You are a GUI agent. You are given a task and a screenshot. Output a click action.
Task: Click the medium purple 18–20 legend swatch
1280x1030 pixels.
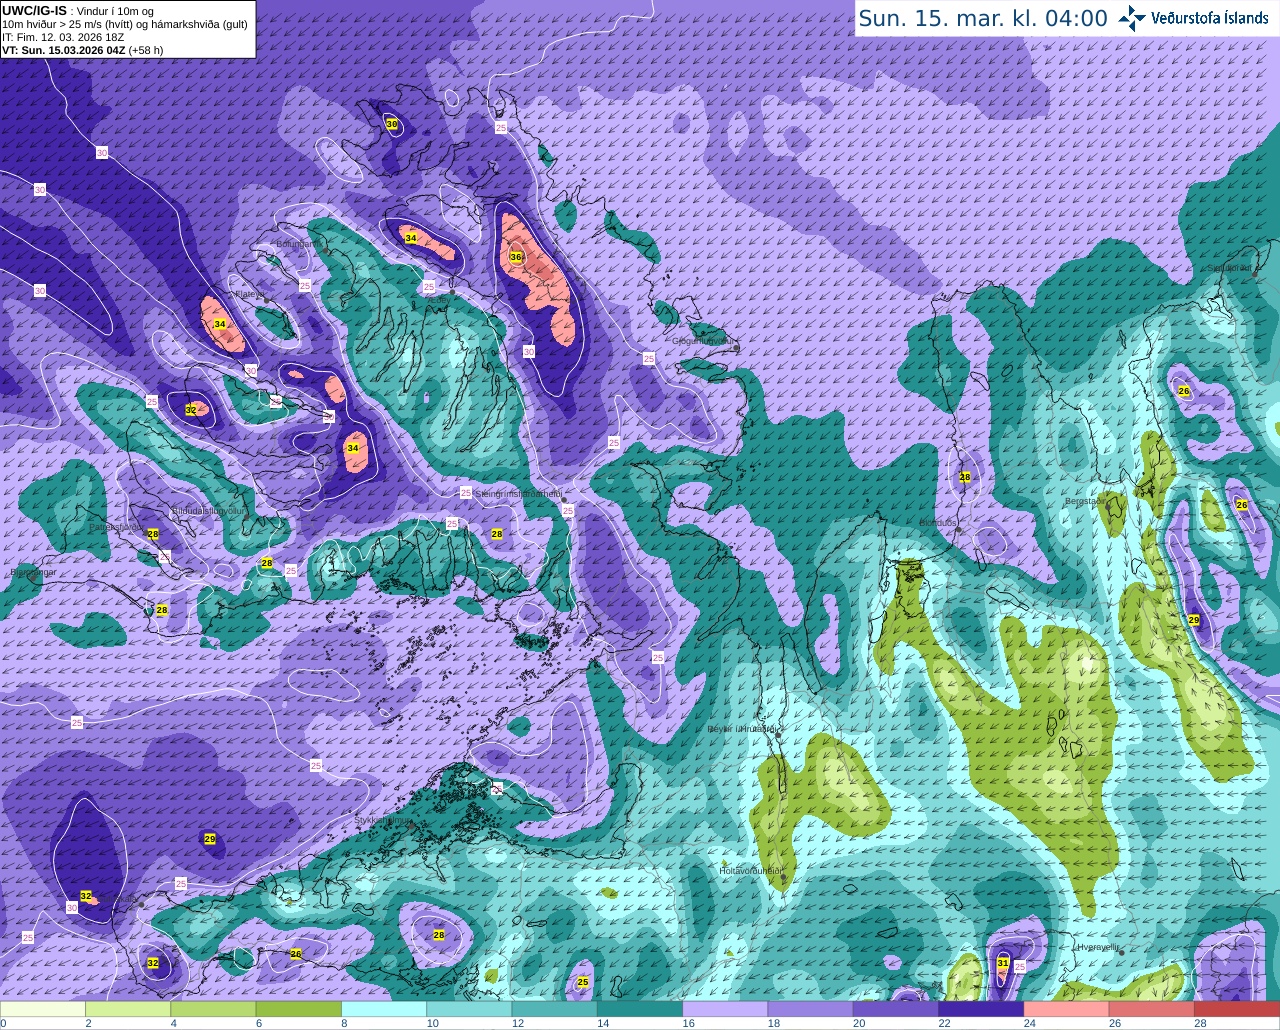811,1008
